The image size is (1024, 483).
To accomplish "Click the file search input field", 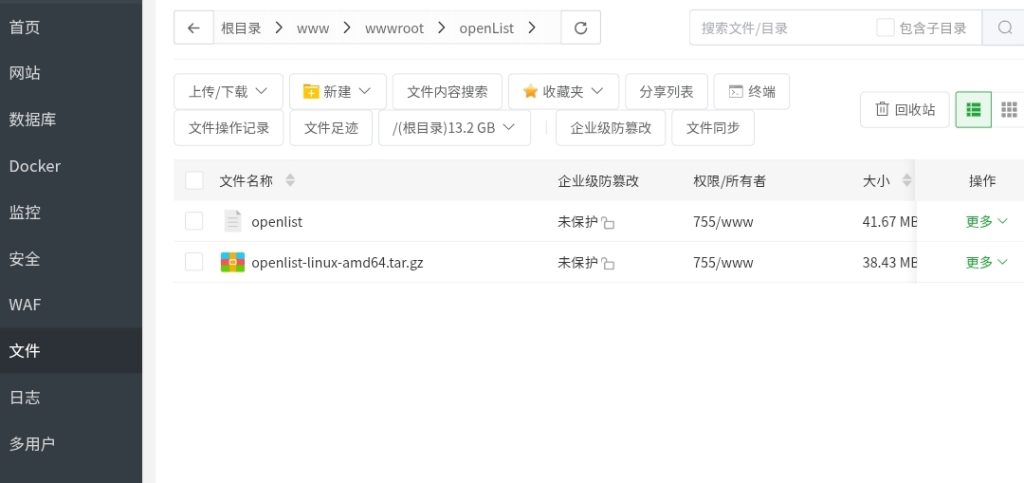I will [x=780, y=28].
